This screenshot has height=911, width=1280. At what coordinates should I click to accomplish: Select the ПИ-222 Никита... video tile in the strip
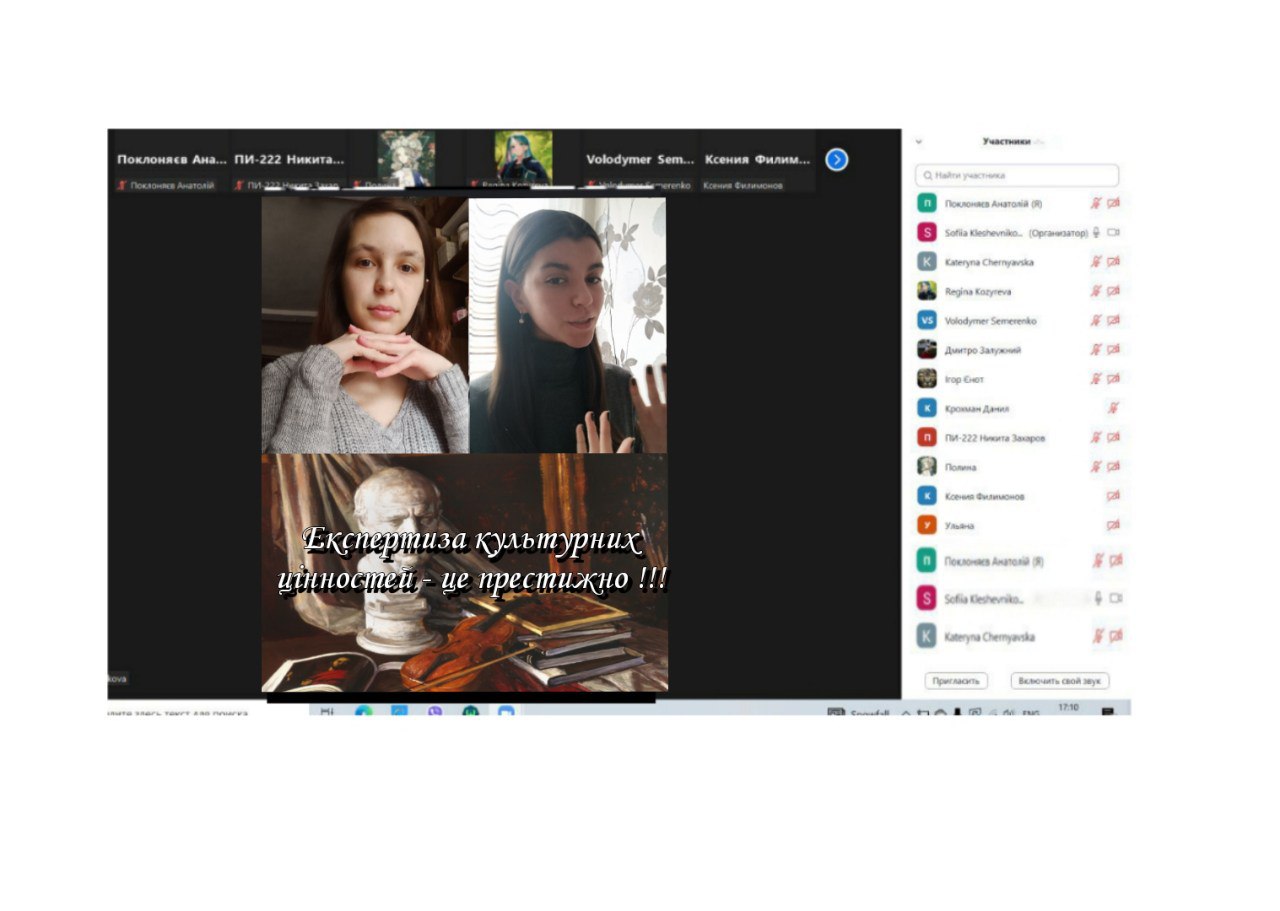[288, 160]
